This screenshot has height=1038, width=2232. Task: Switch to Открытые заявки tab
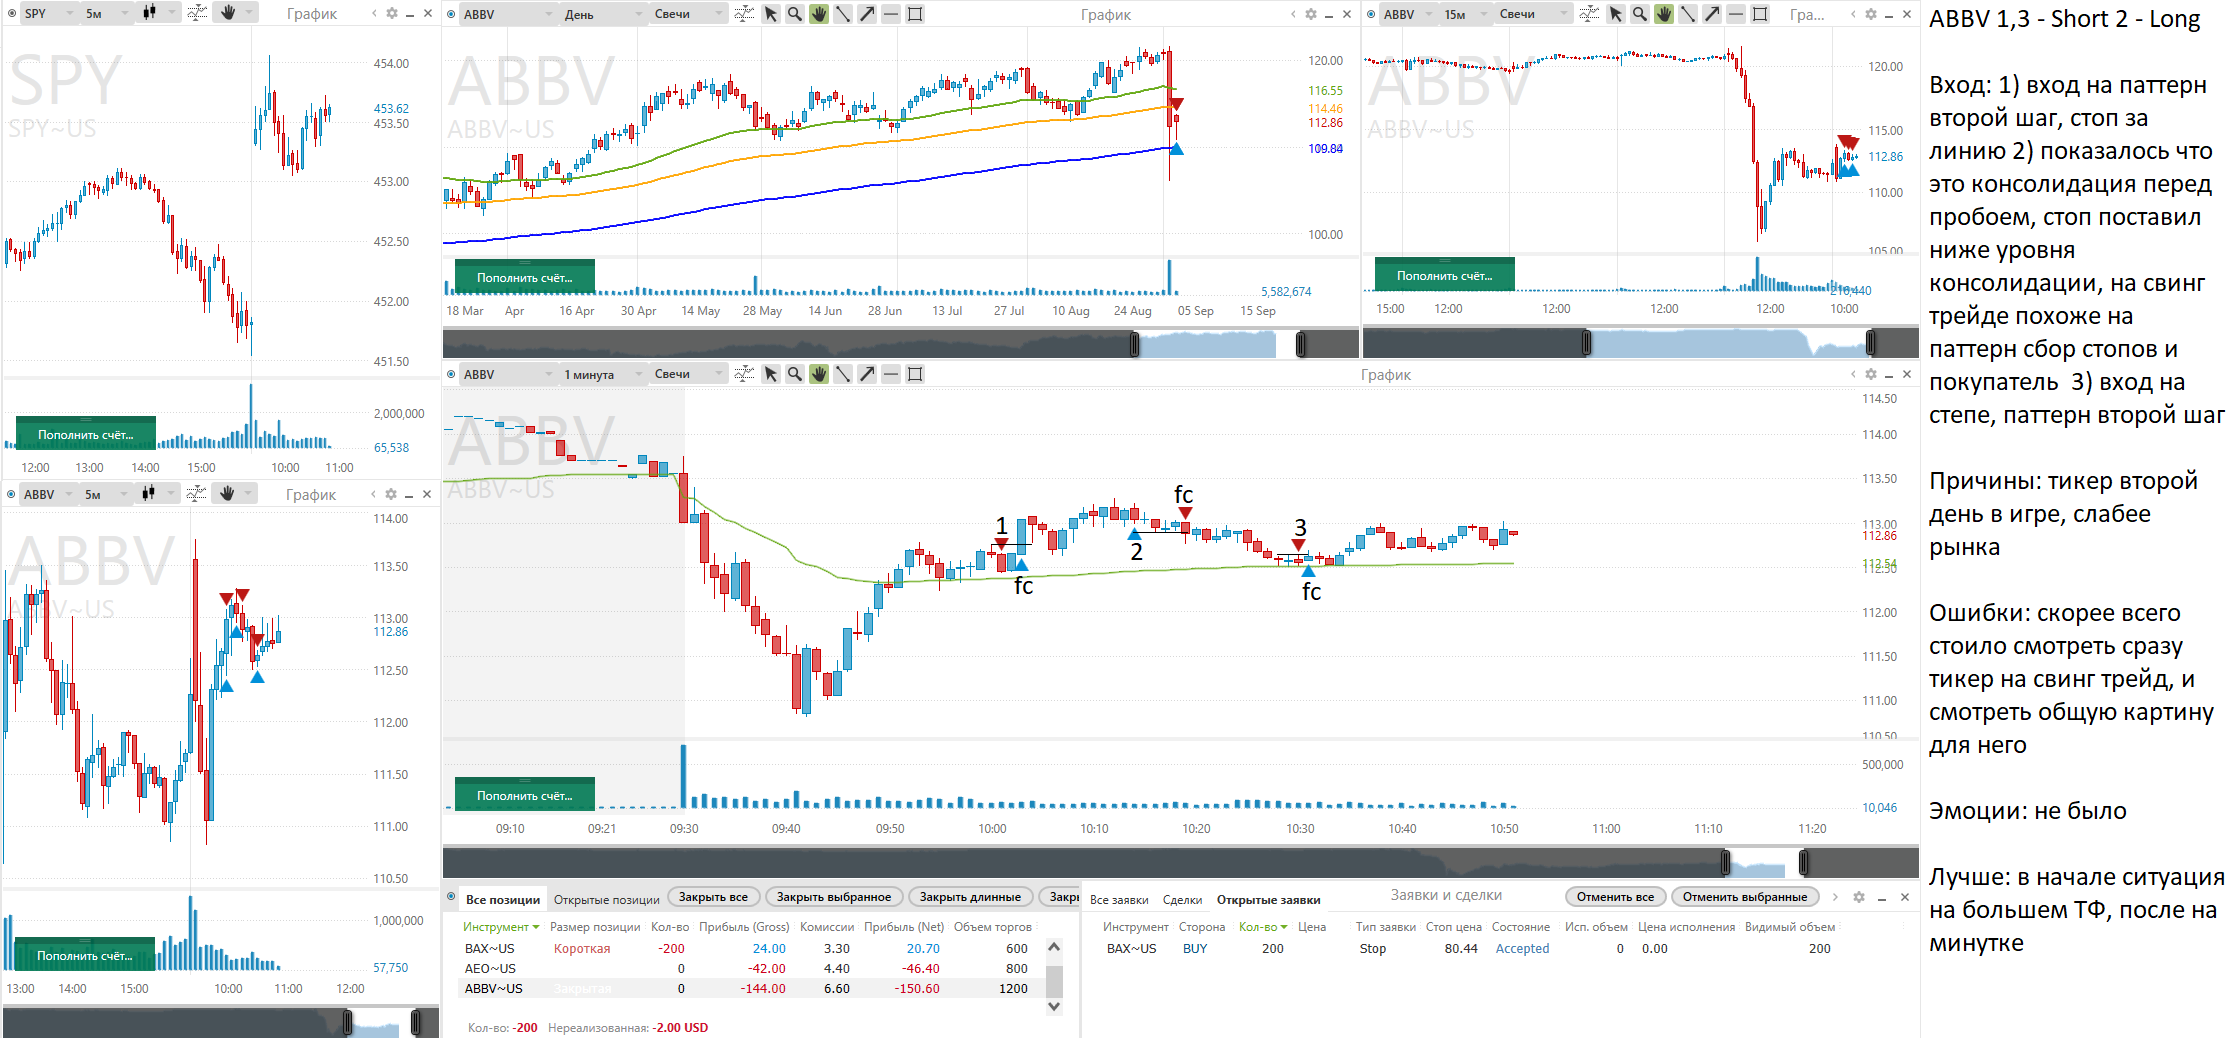point(1268,899)
